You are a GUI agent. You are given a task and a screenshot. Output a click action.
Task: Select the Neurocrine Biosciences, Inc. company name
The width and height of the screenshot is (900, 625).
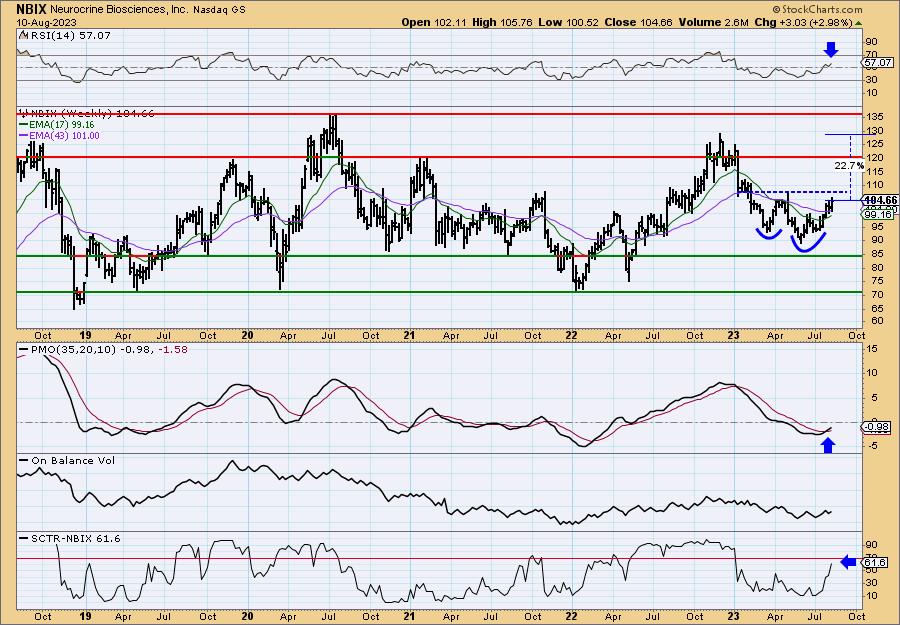pos(118,10)
